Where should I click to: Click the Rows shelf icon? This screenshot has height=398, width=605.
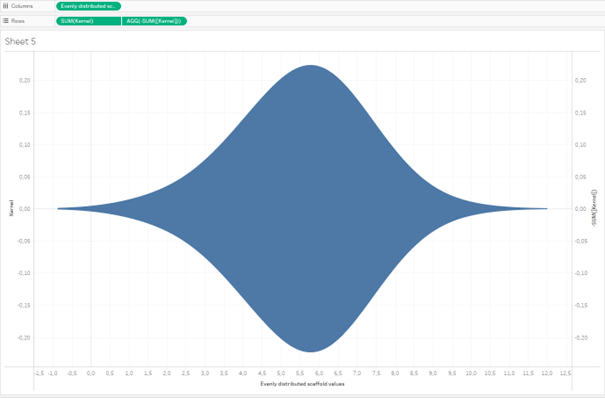(x=5, y=21)
